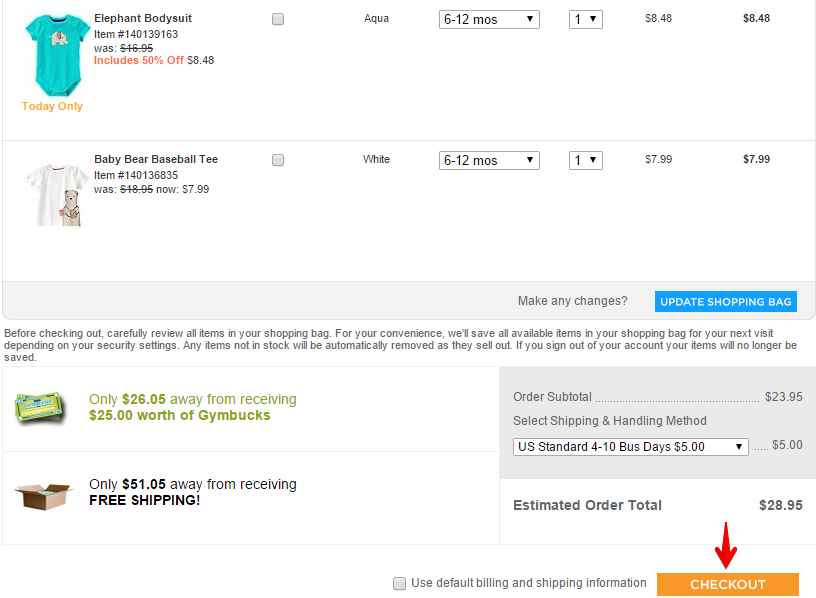Click the Today Only label under bodysuit
Image resolution: width=816 pixels, height=598 pixels.
52,106
